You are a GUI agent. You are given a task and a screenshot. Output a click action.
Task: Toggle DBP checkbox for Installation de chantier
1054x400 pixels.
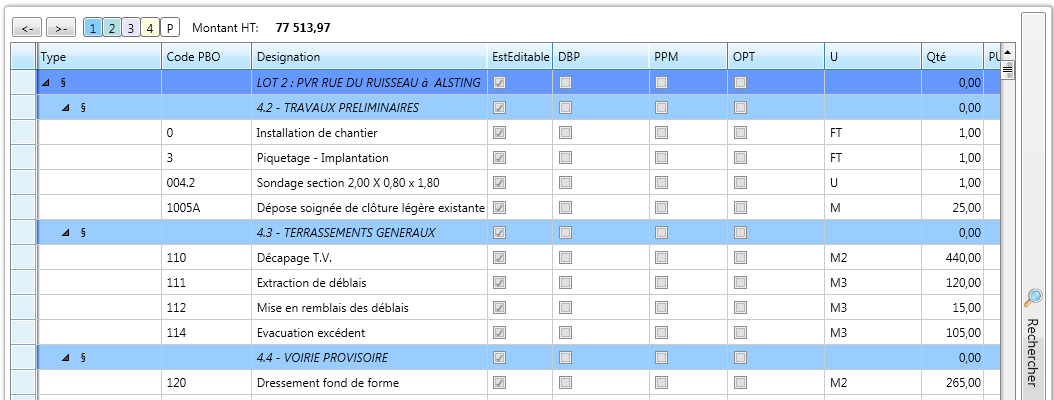[565, 132]
